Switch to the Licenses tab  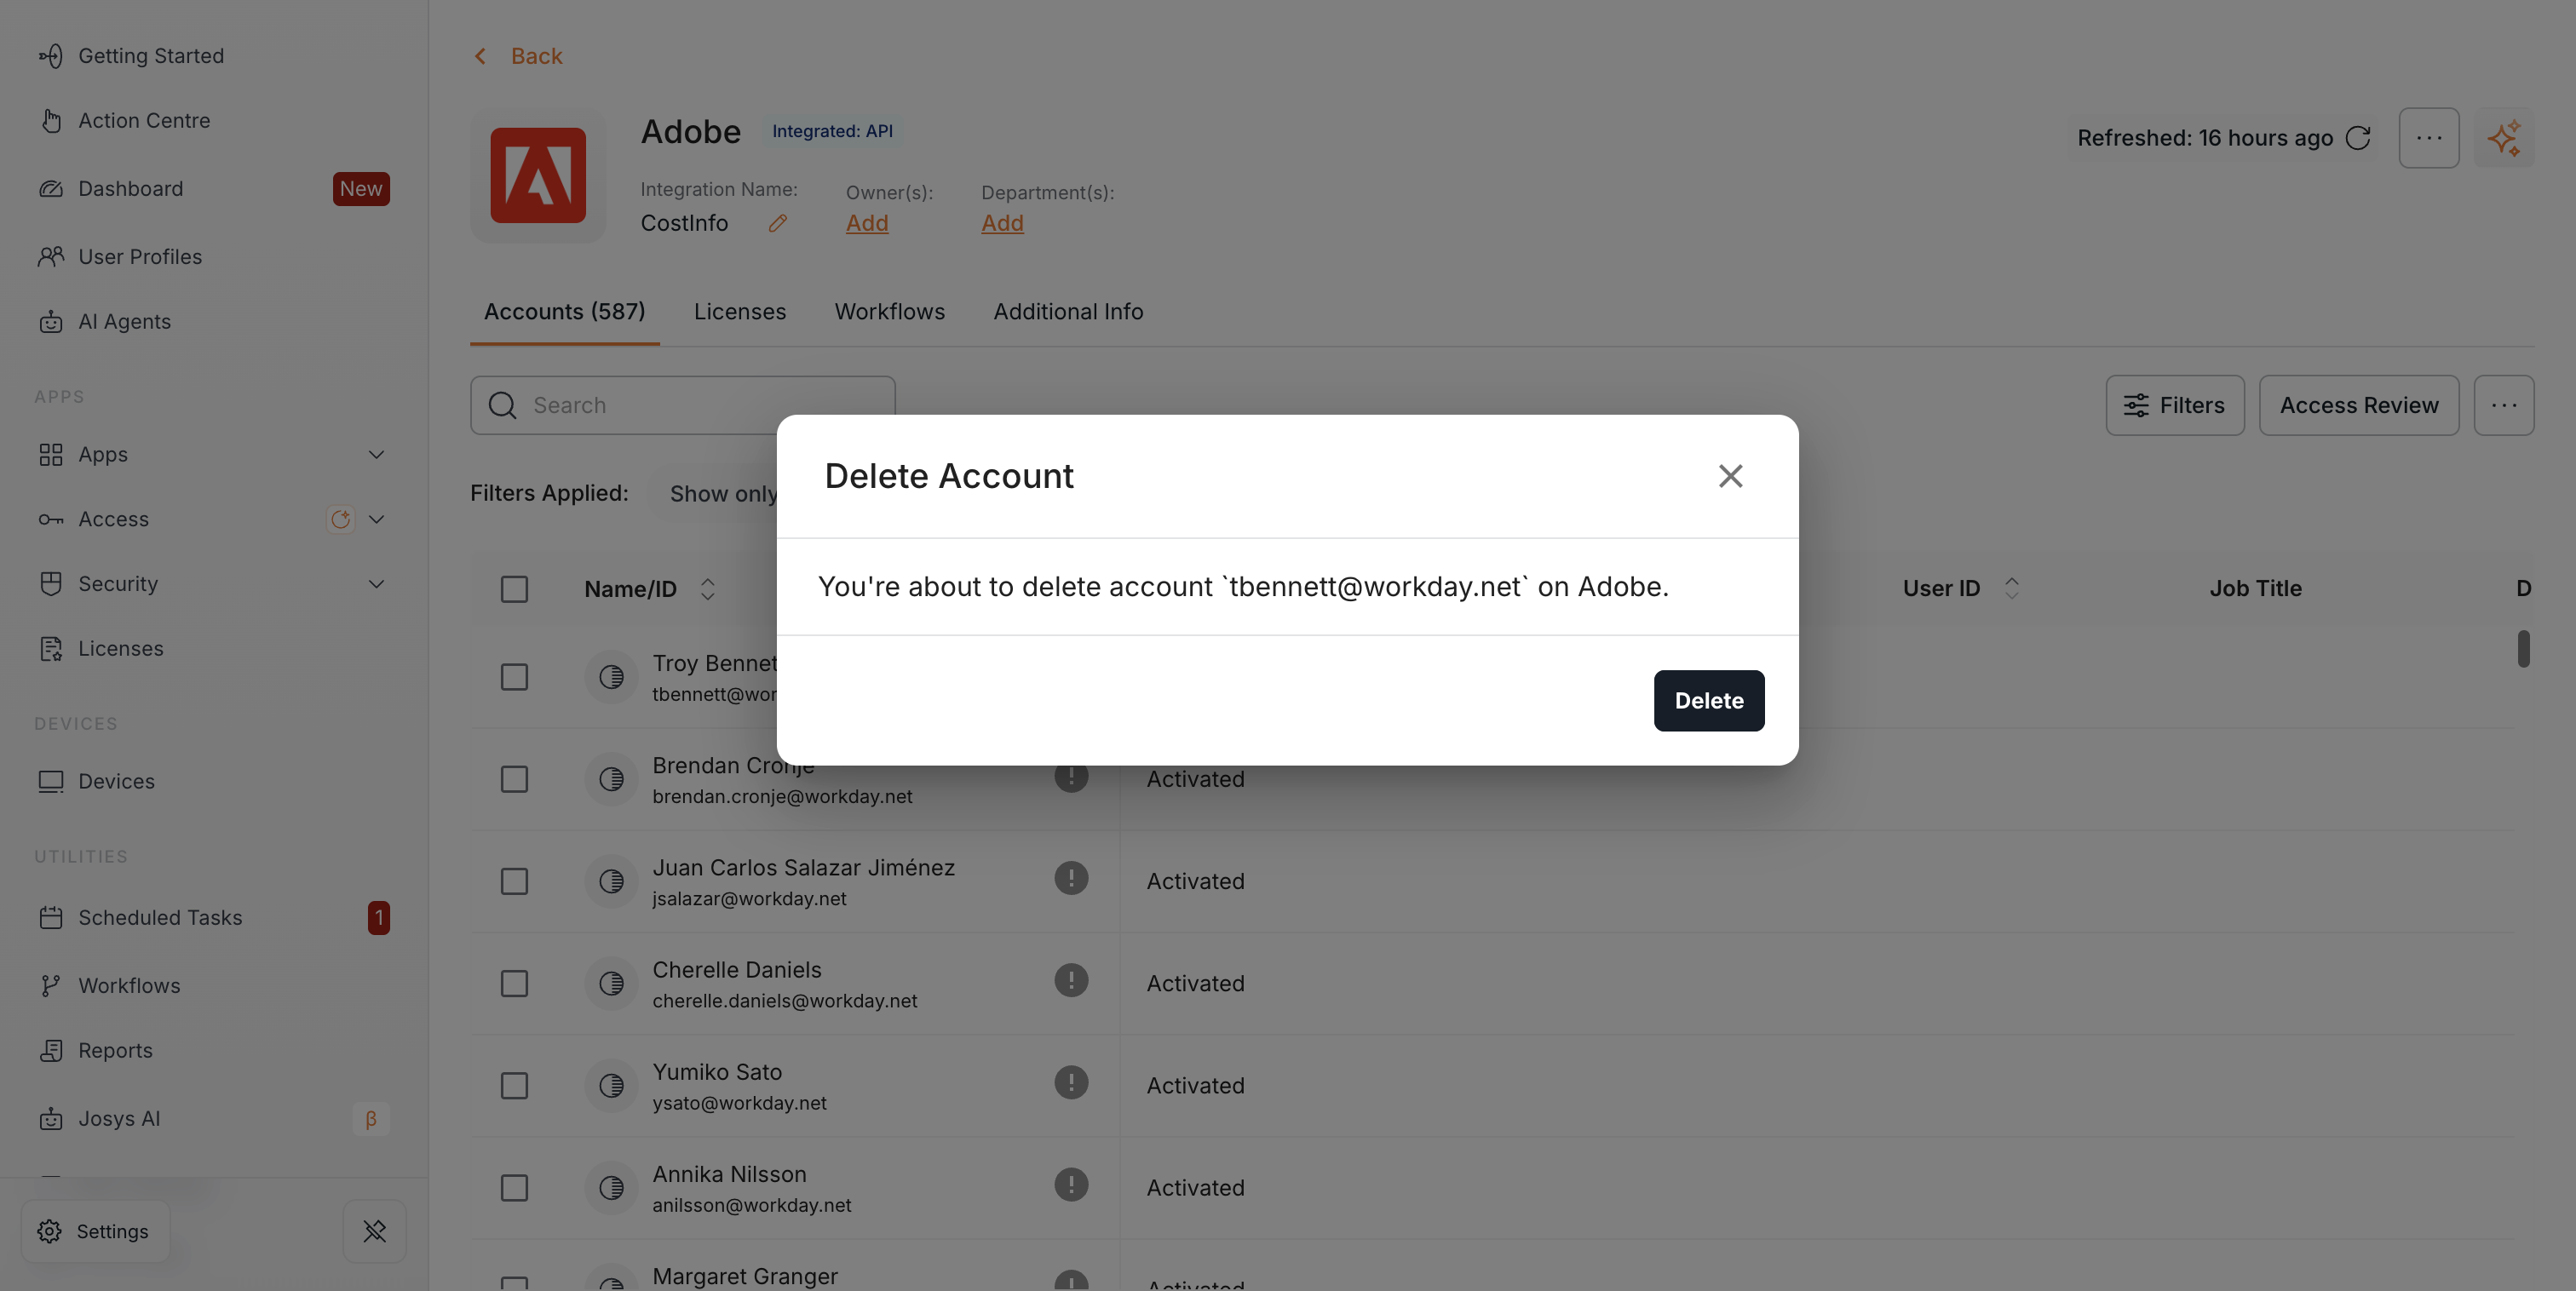(x=740, y=312)
